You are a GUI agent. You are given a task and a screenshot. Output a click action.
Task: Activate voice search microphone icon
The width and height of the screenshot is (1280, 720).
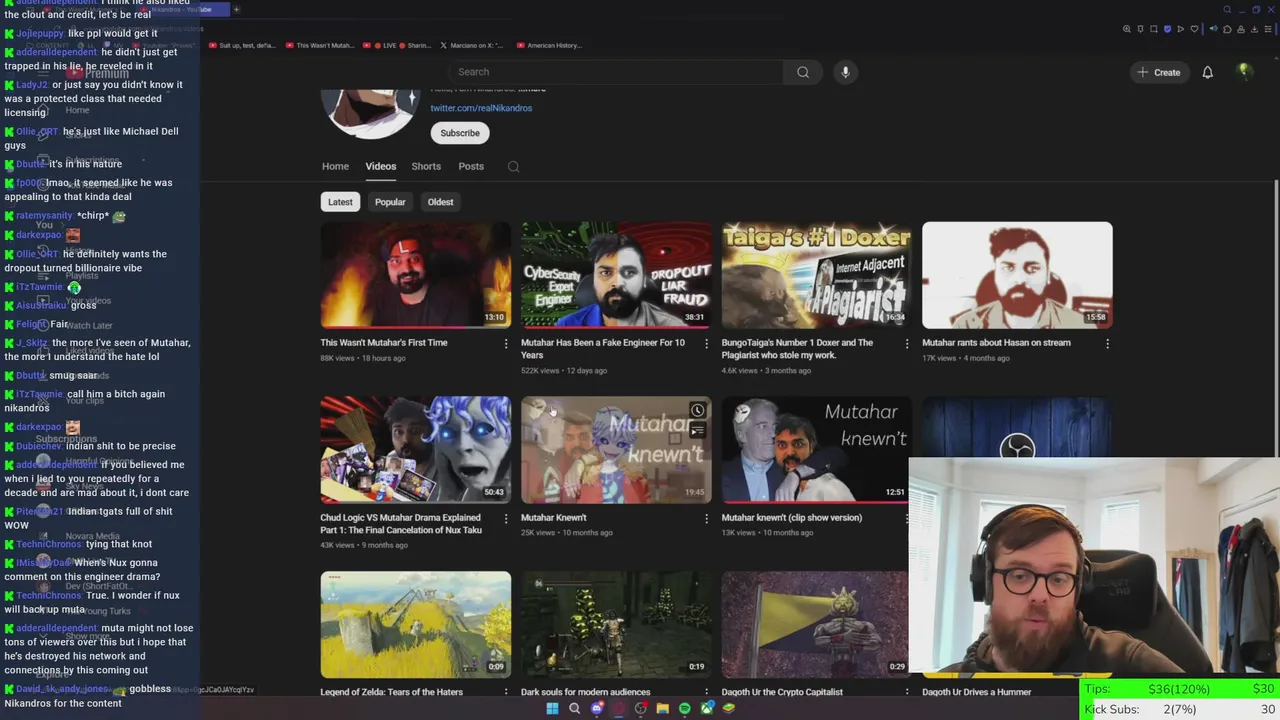845,72
